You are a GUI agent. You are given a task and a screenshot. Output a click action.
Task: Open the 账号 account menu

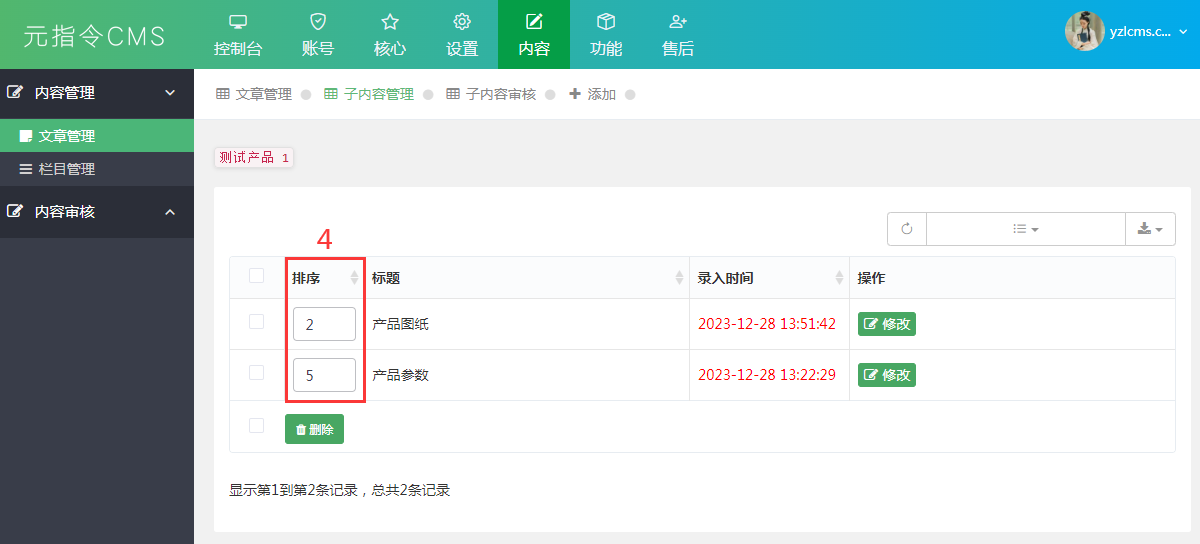tap(318, 35)
